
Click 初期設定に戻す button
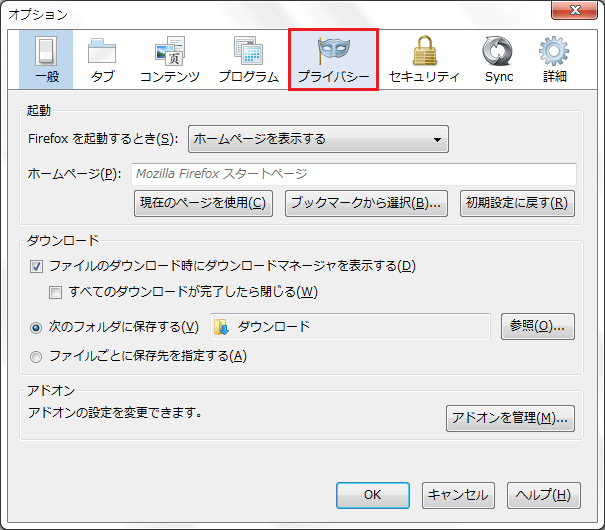point(517,203)
